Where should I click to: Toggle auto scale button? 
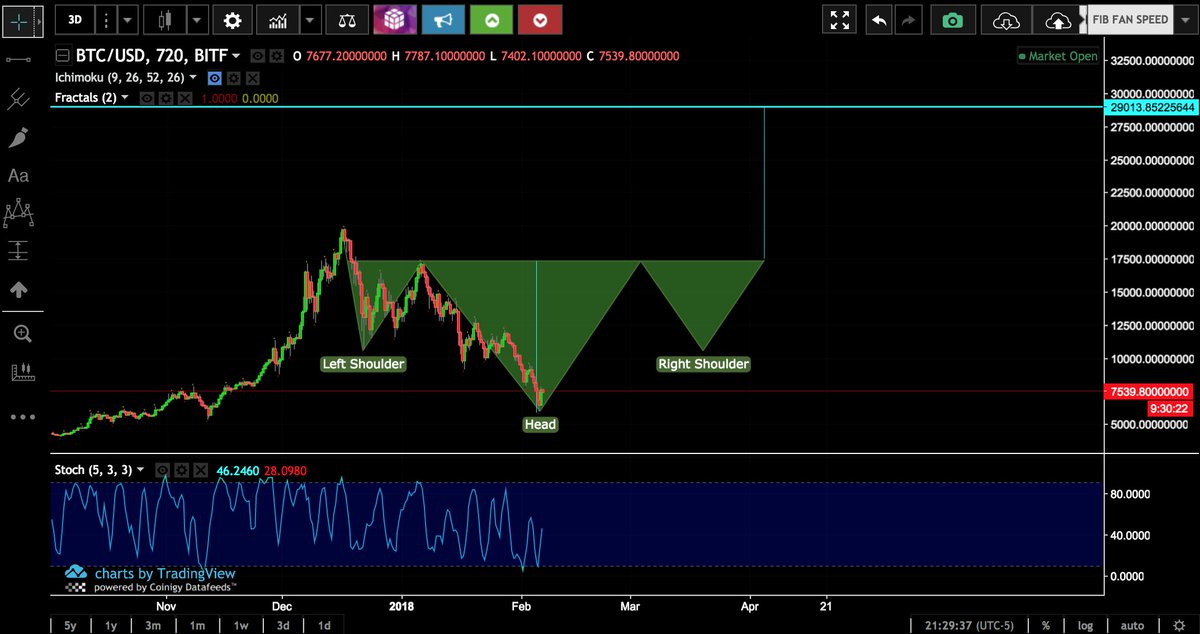(x=1132, y=625)
